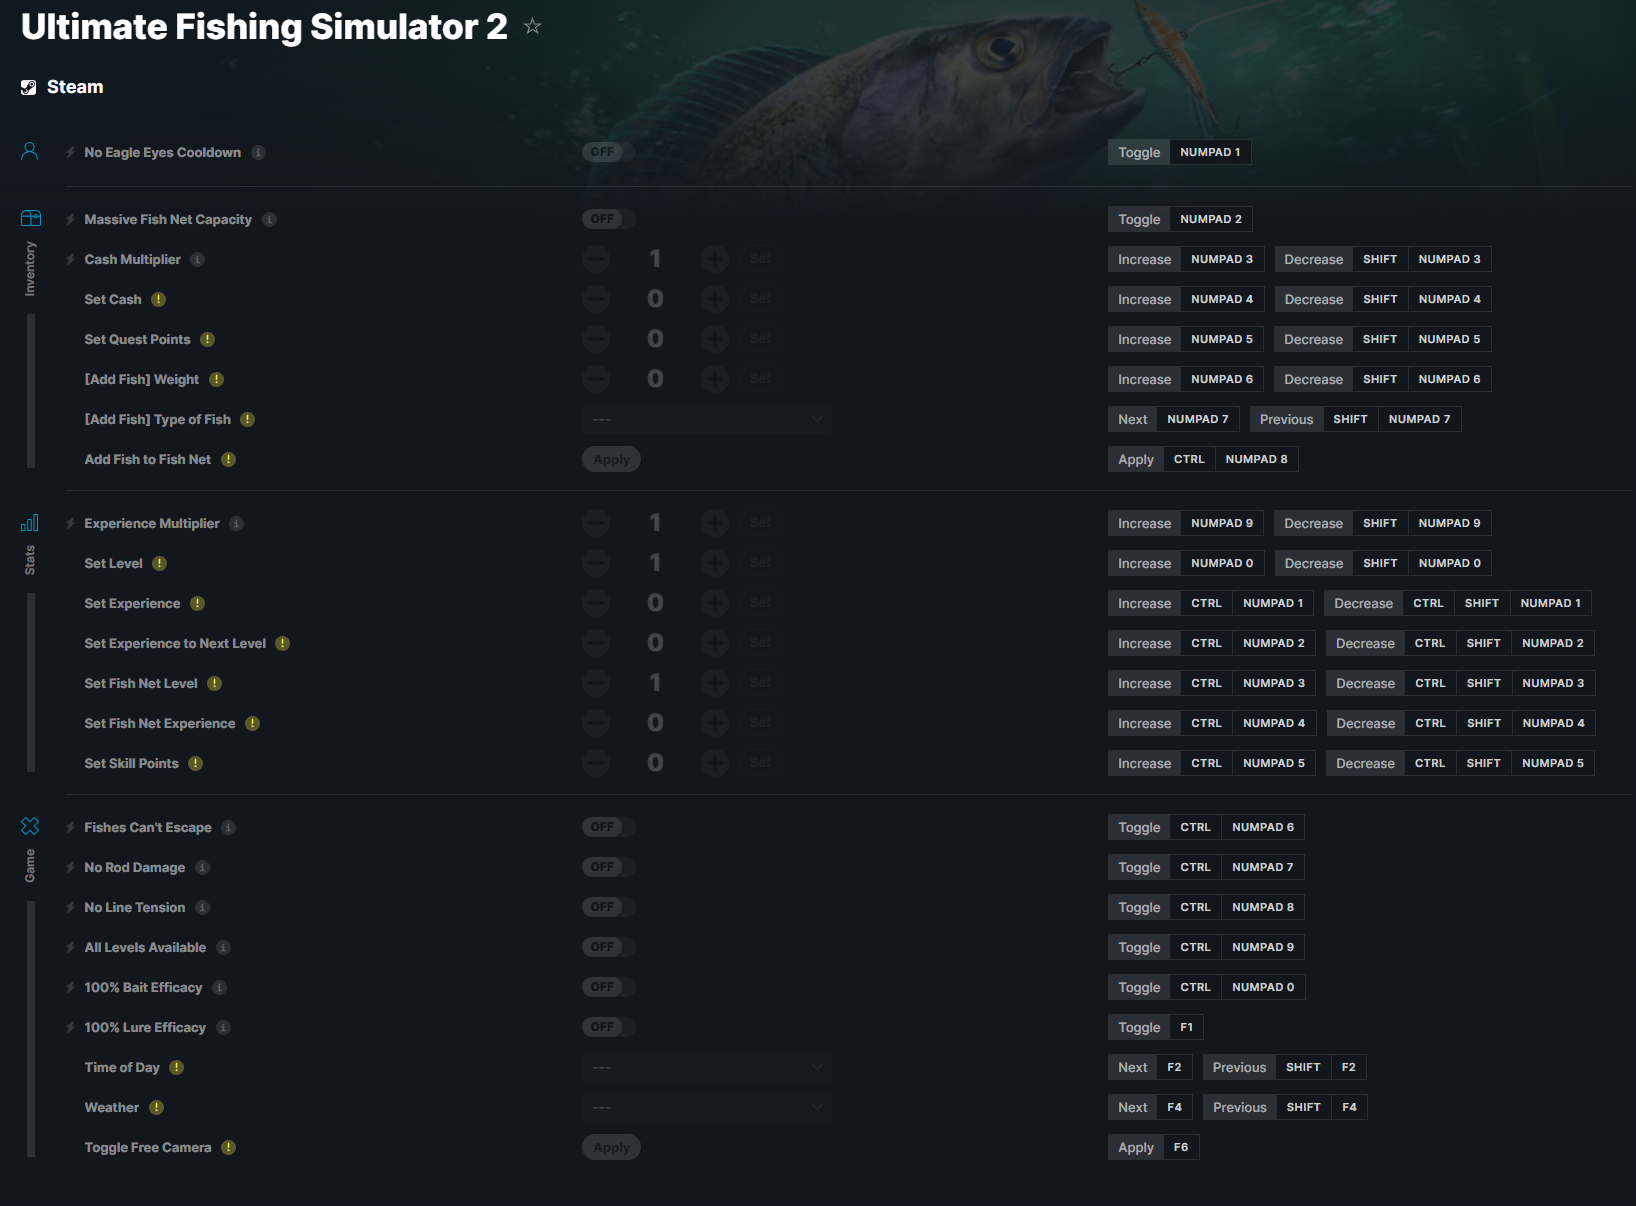Screen dimensions: 1636x1206
Task: Decrease Set Level with minus button
Action: point(596,563)
